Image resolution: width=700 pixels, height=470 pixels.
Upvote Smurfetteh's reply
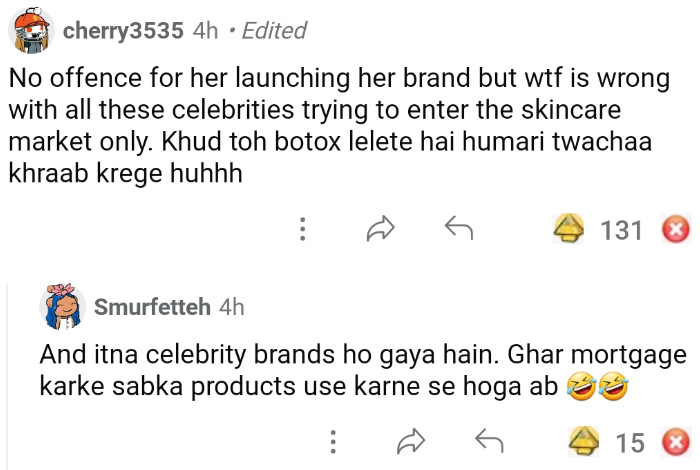click(x=586, y=441)
